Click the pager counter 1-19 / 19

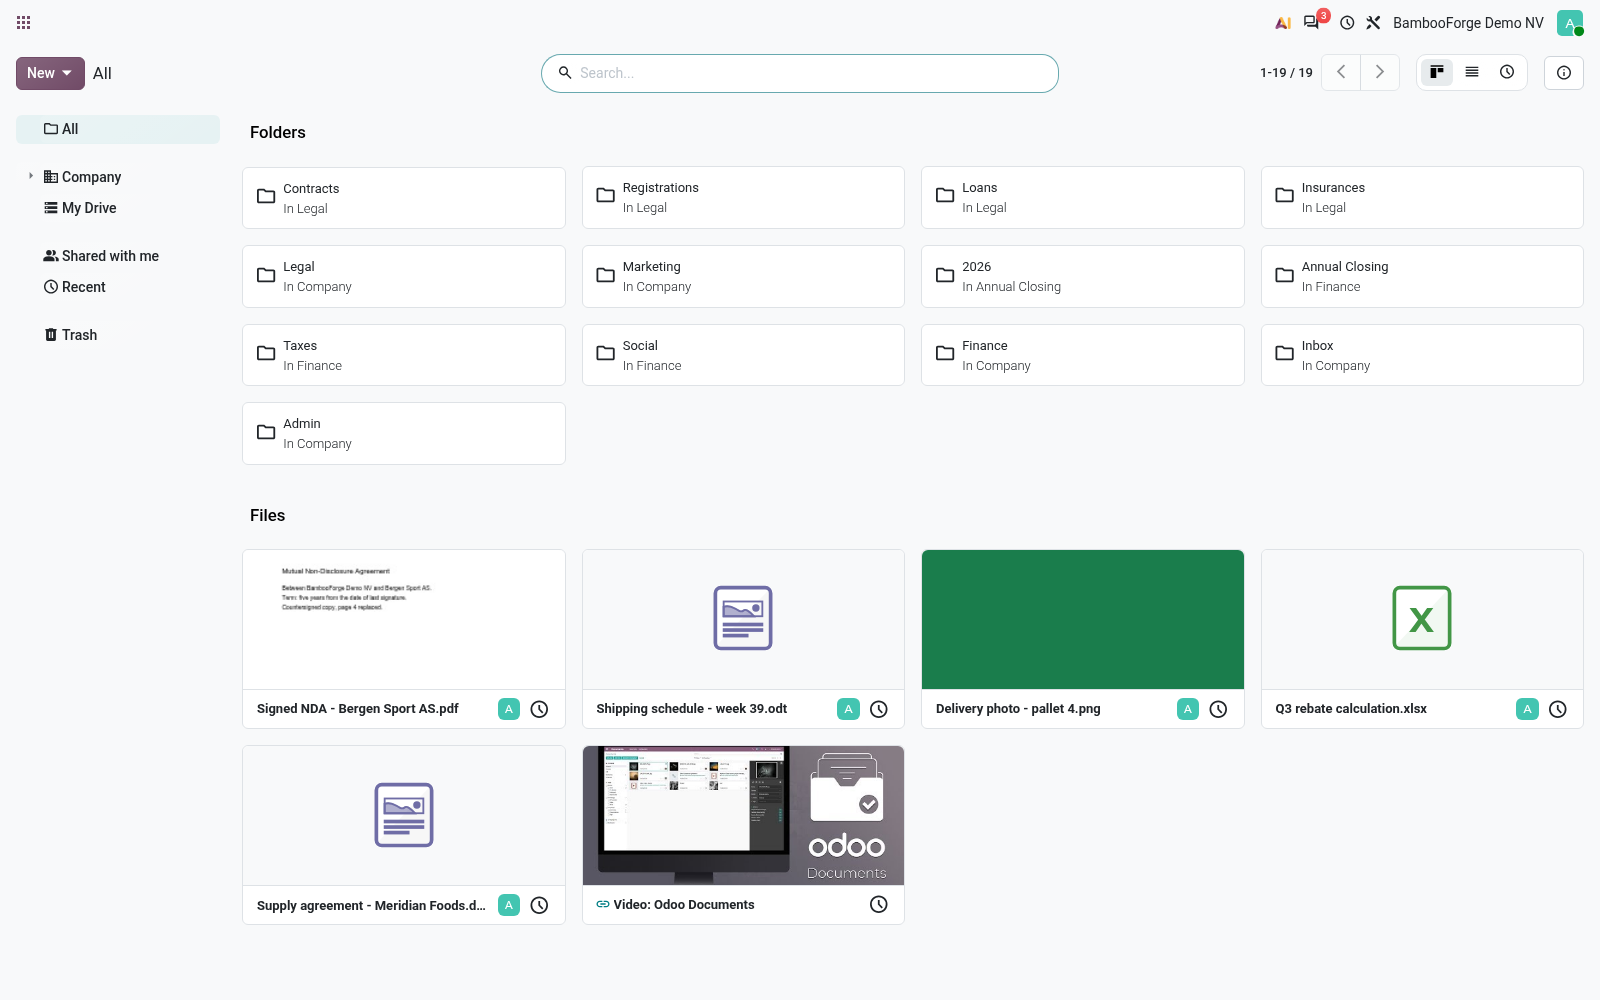pyautogui.click(x=1286, y=73)
